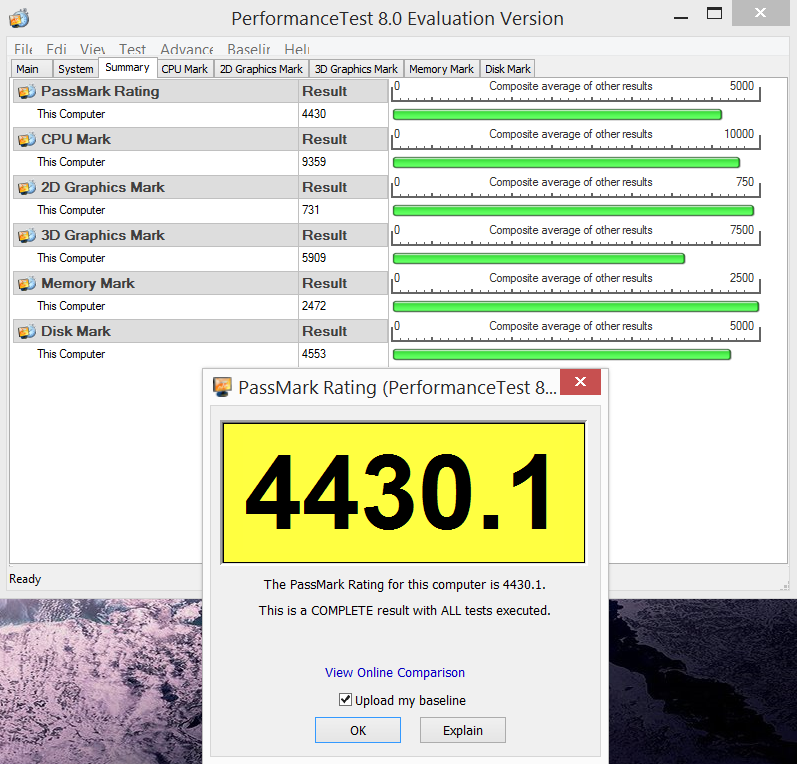Click the OK button in the dialog

358,730
